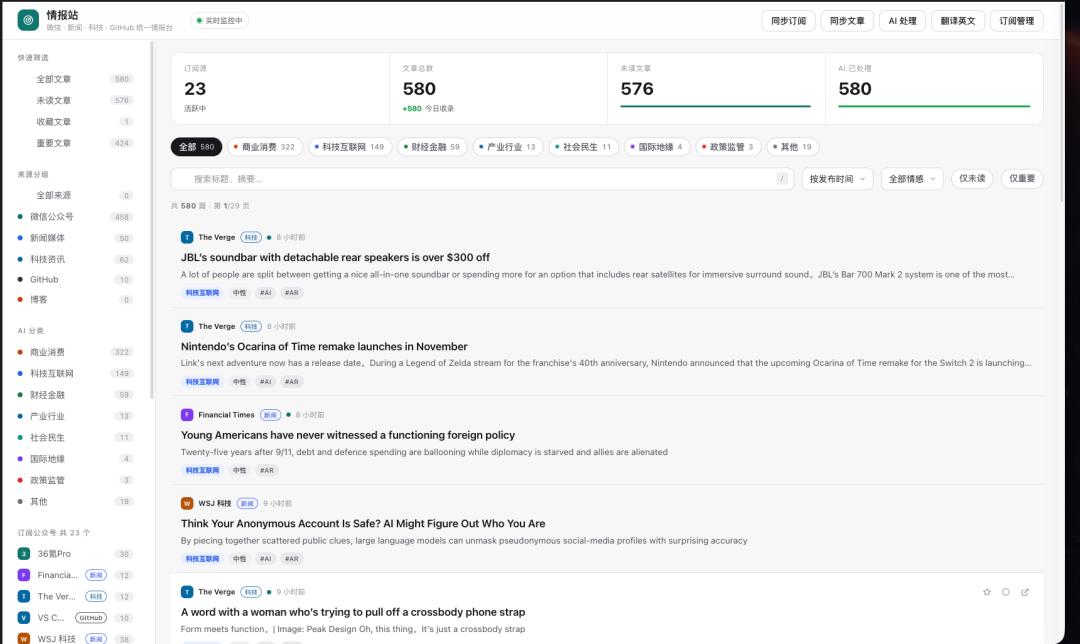This screenshot has height=644, width=1080.
Task: Click WSJ 科技 icon on Anonymous Account article
Action: click(x=187, y=503)
